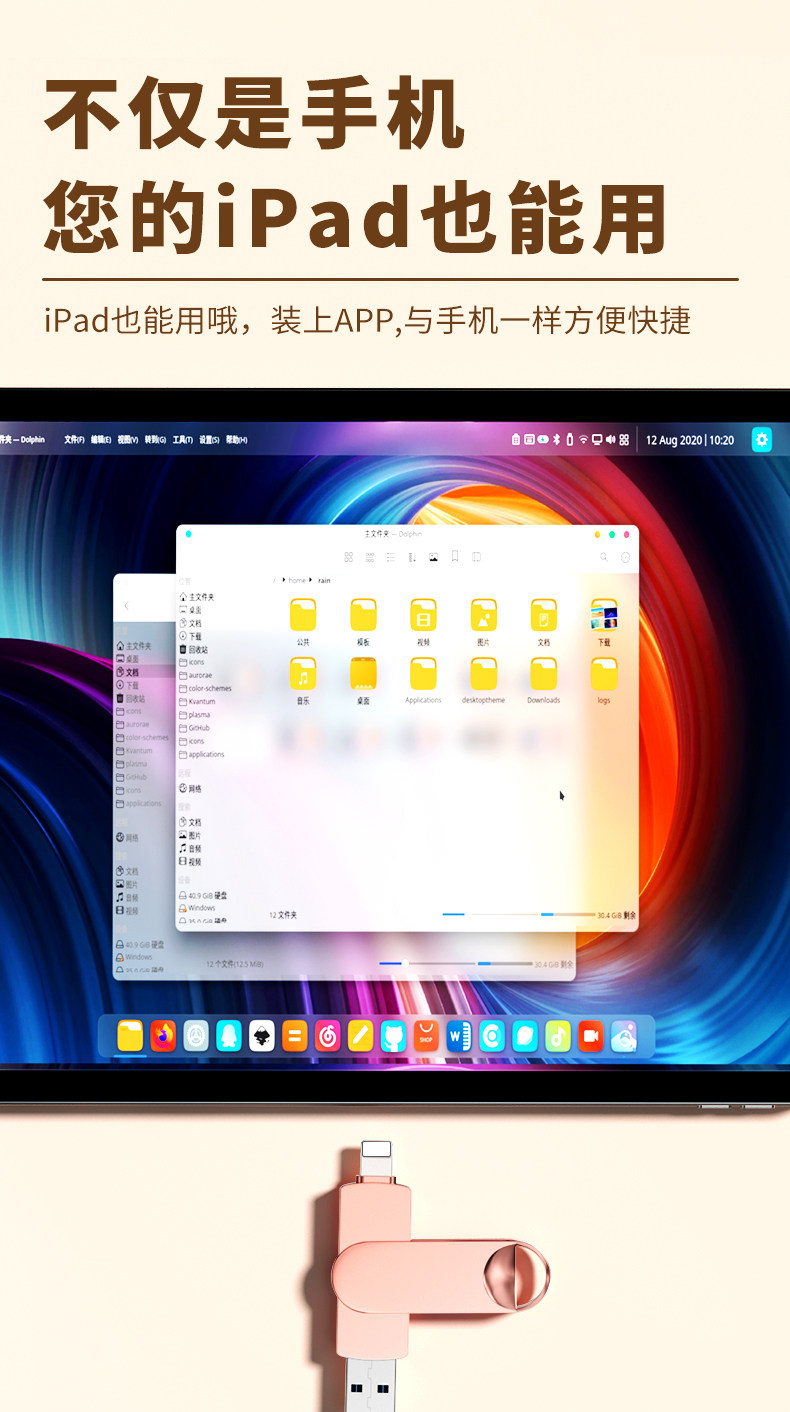This screenshot has width=790, height=1412.
Task: Select GitHub in front window sidebar
Action: 195,728
